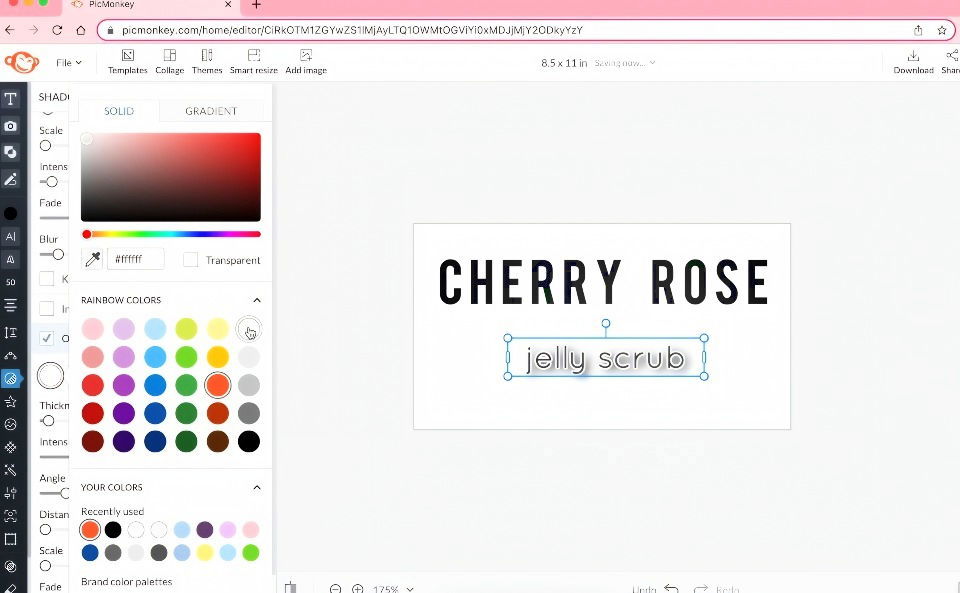The image size is (960, 593).
Task: Select the Text tool in the sidebar
Action: tap(11, 99)
